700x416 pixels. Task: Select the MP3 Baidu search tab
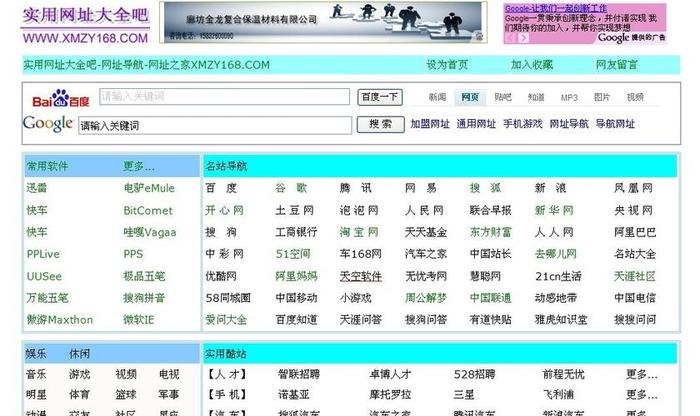[569, 98]
